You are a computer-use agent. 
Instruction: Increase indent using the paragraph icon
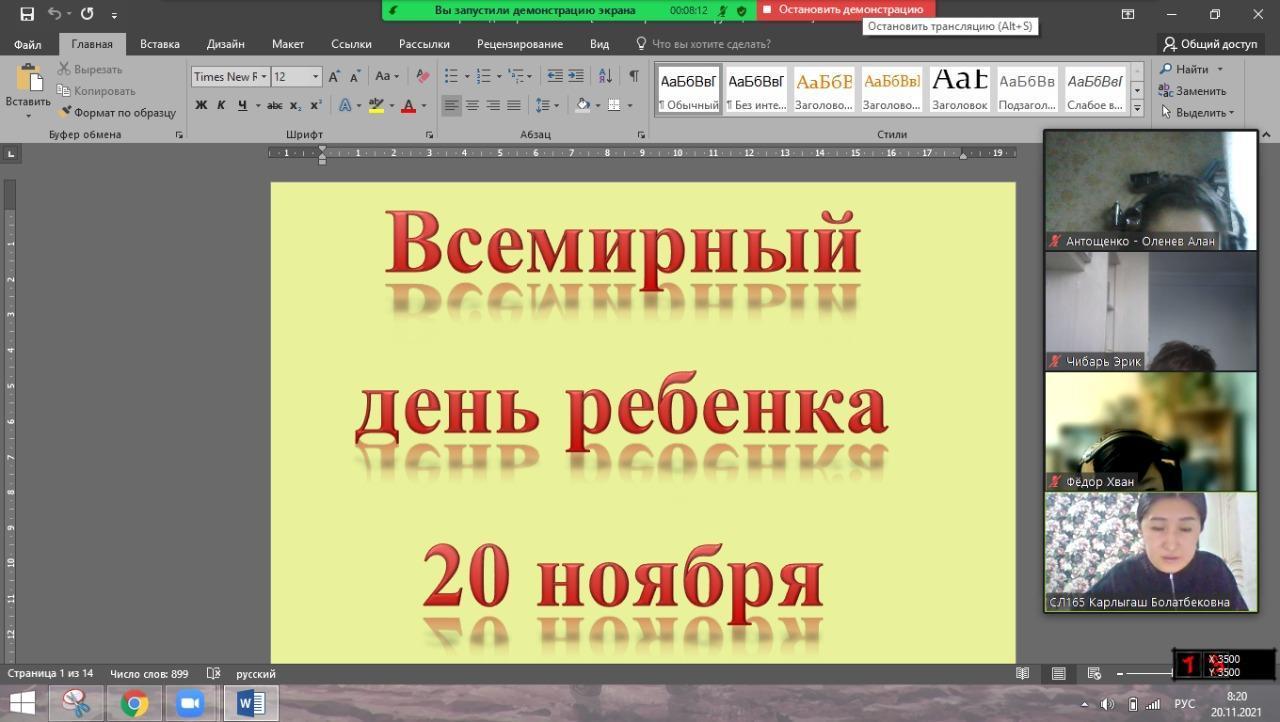coord(576,77)
